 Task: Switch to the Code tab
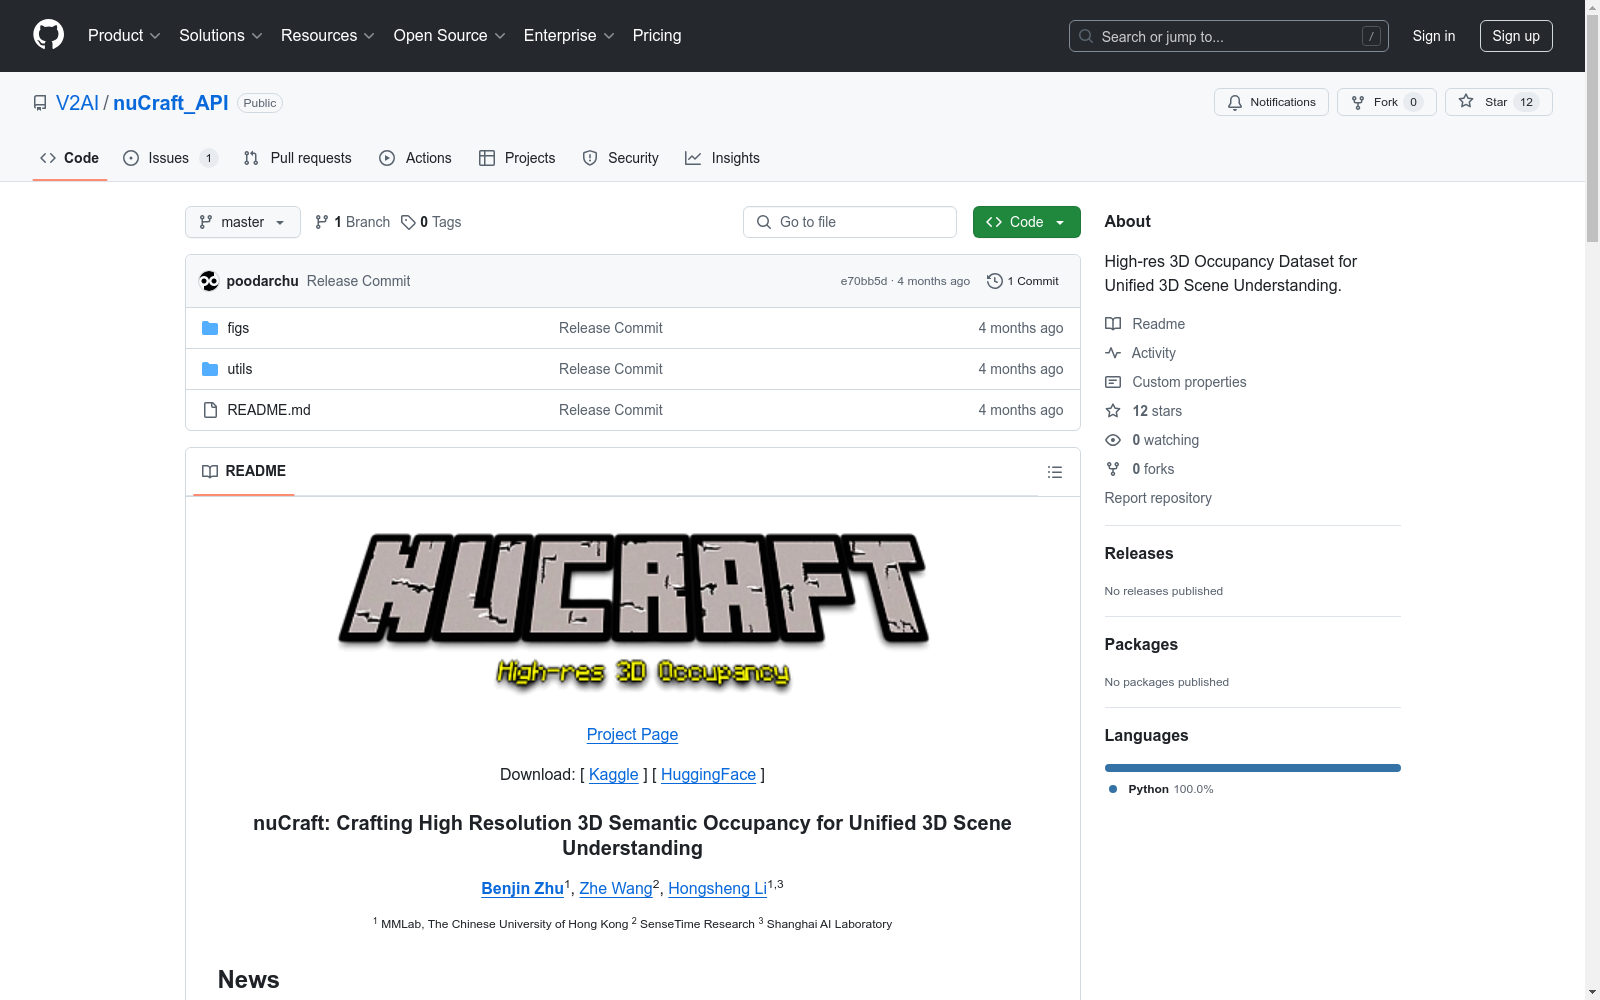coord(70,158)
